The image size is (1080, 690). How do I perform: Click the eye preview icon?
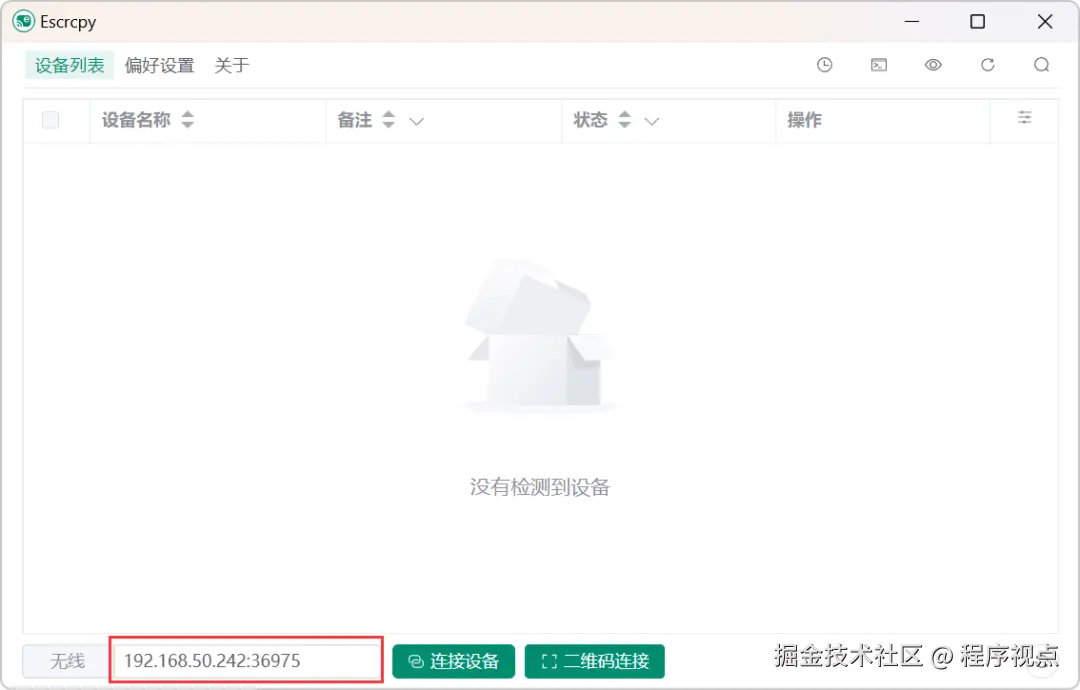tap(933, 64)
